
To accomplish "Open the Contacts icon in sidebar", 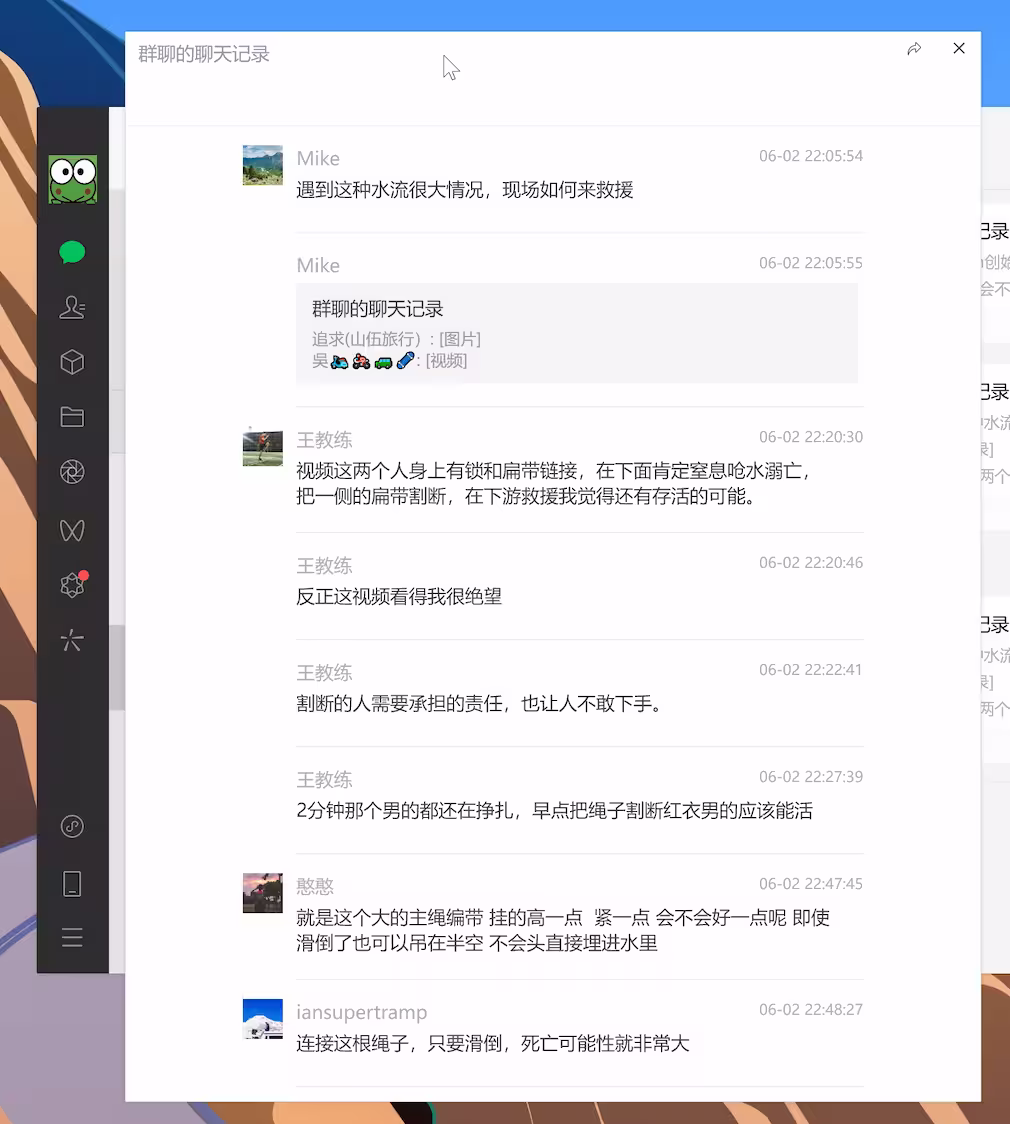I will coord(72,308).
